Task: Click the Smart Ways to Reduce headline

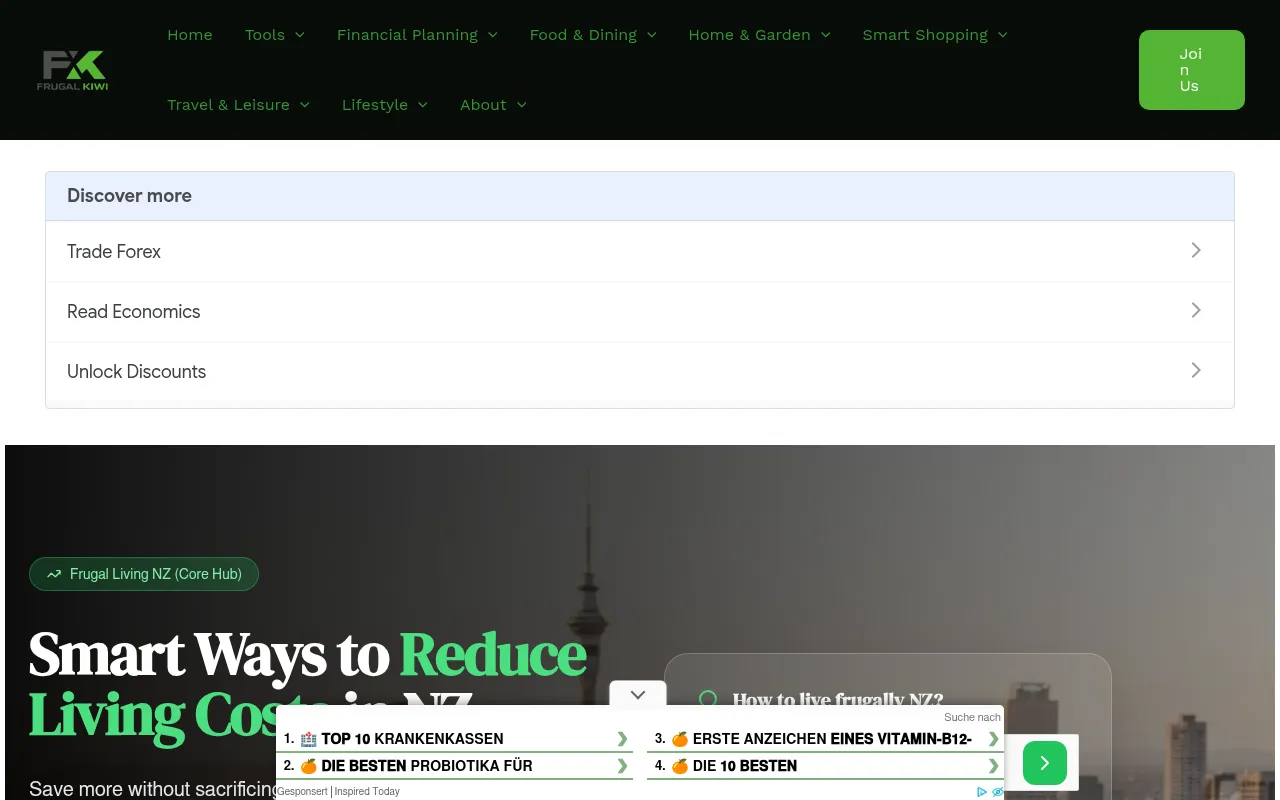Action: 308,655
